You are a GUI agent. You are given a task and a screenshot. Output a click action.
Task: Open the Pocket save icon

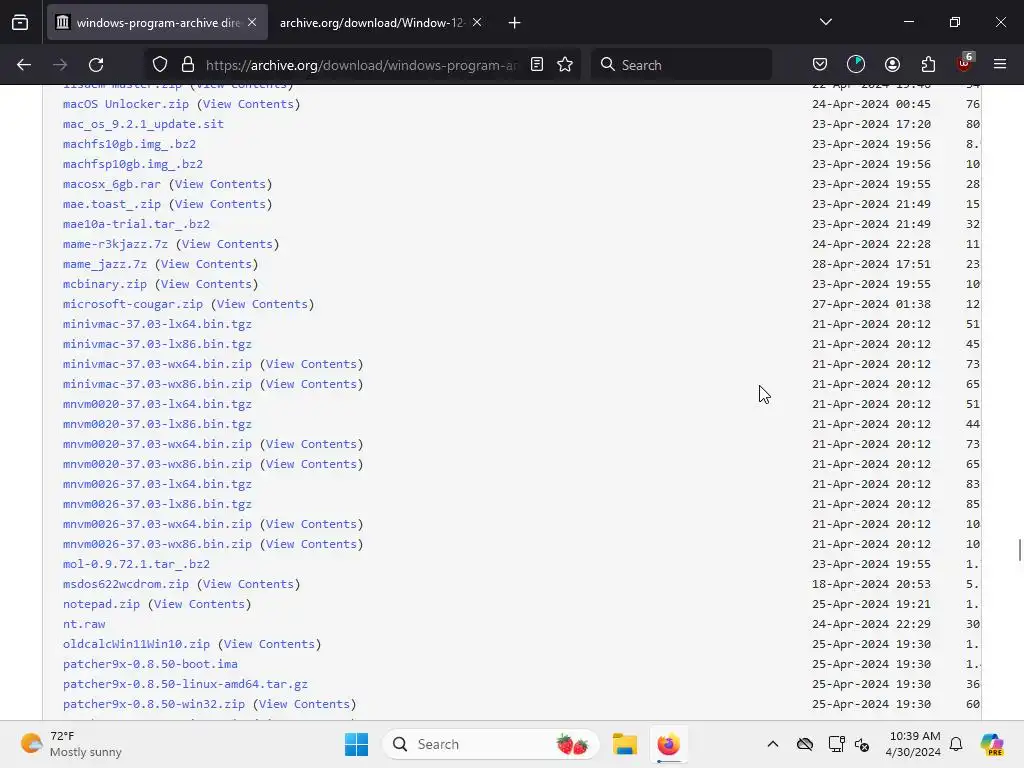tap(820, 65)
